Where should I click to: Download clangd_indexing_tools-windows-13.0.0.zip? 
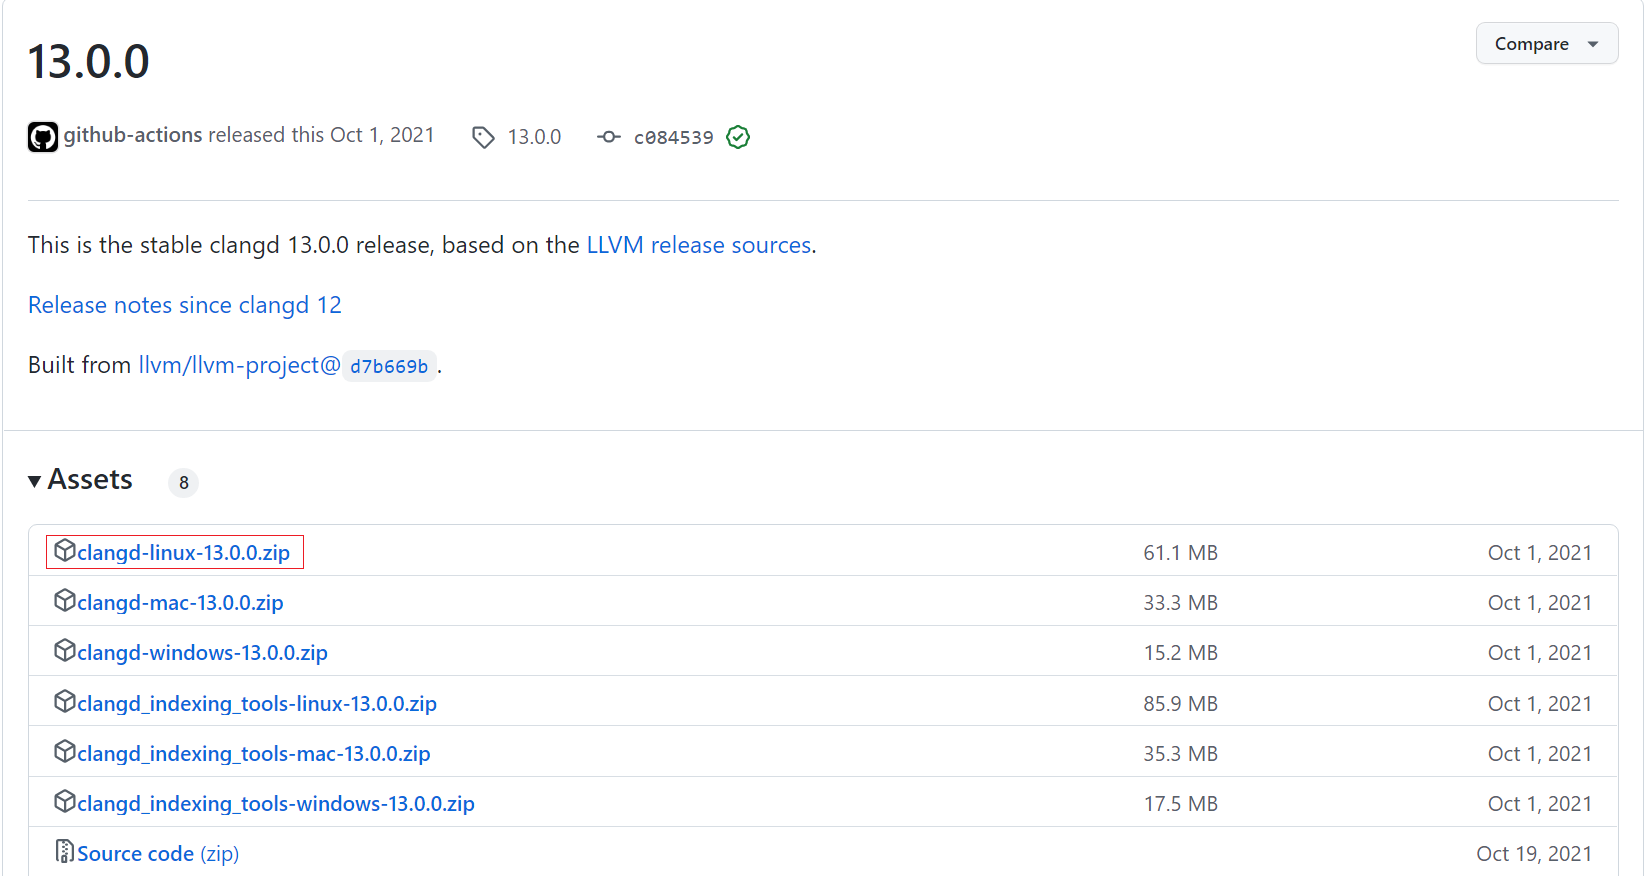tap(276, 804)
